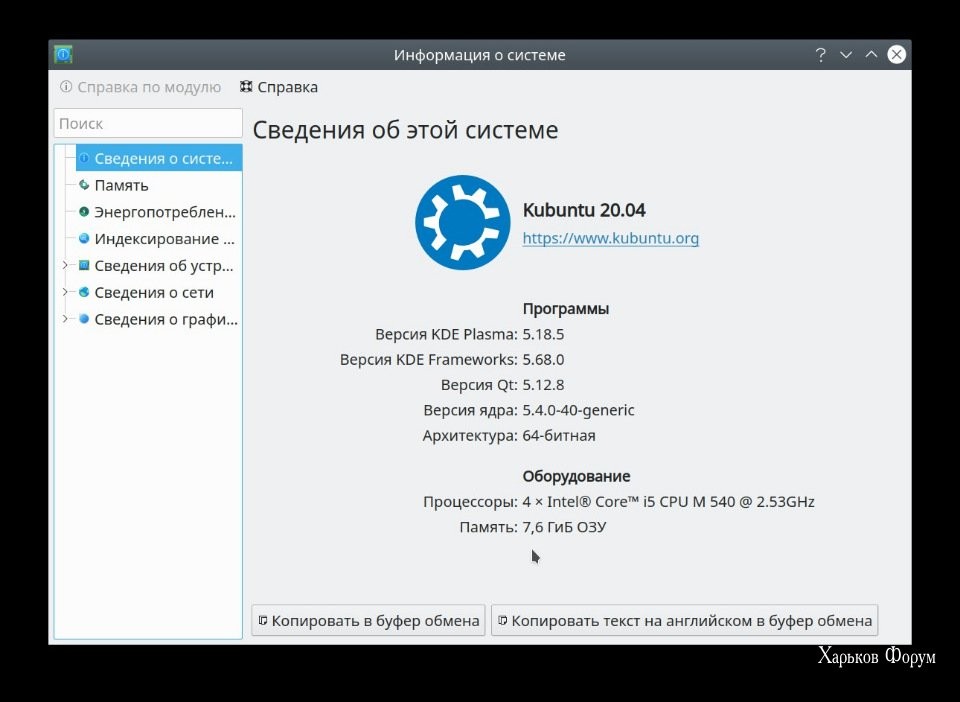Click the Сведения о графи... icon

(x=84, y=319)
